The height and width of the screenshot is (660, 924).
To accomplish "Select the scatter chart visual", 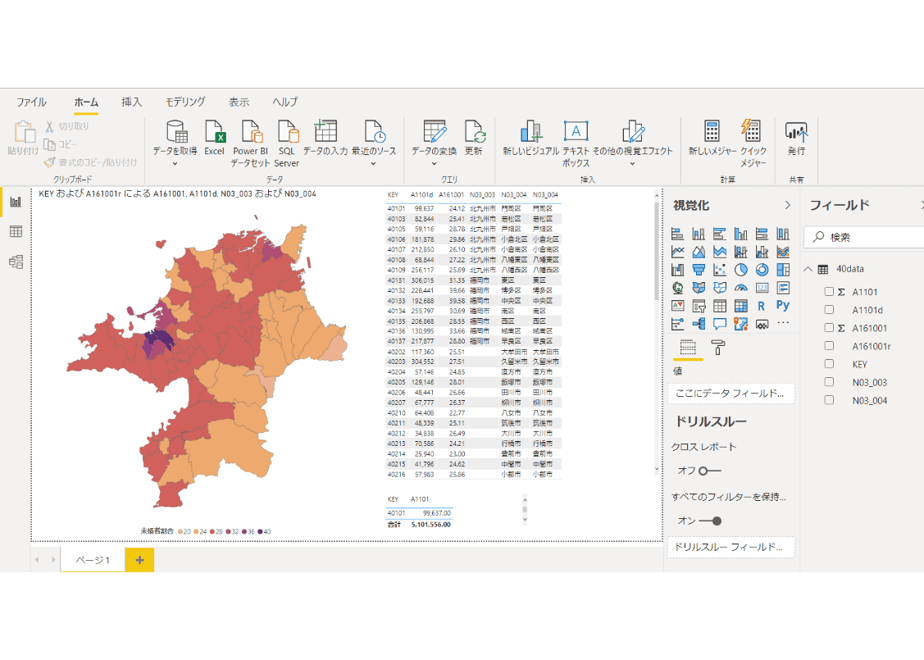I will (x=720, y=270).
